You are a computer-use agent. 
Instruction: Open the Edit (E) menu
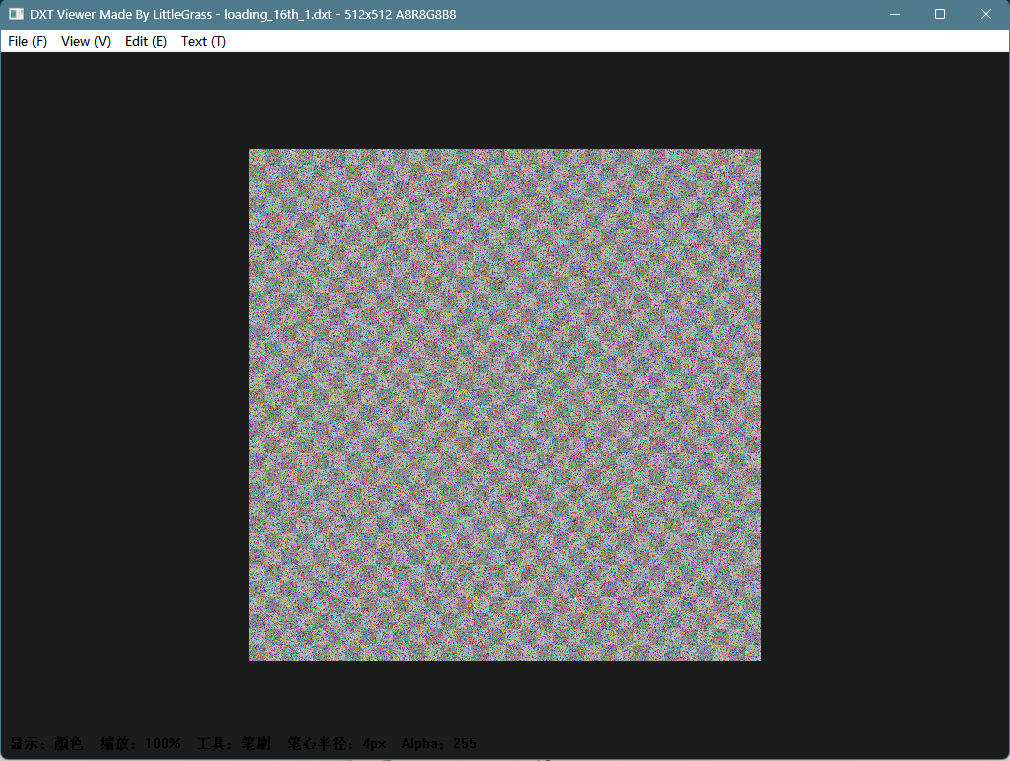(x=146, y=41)
